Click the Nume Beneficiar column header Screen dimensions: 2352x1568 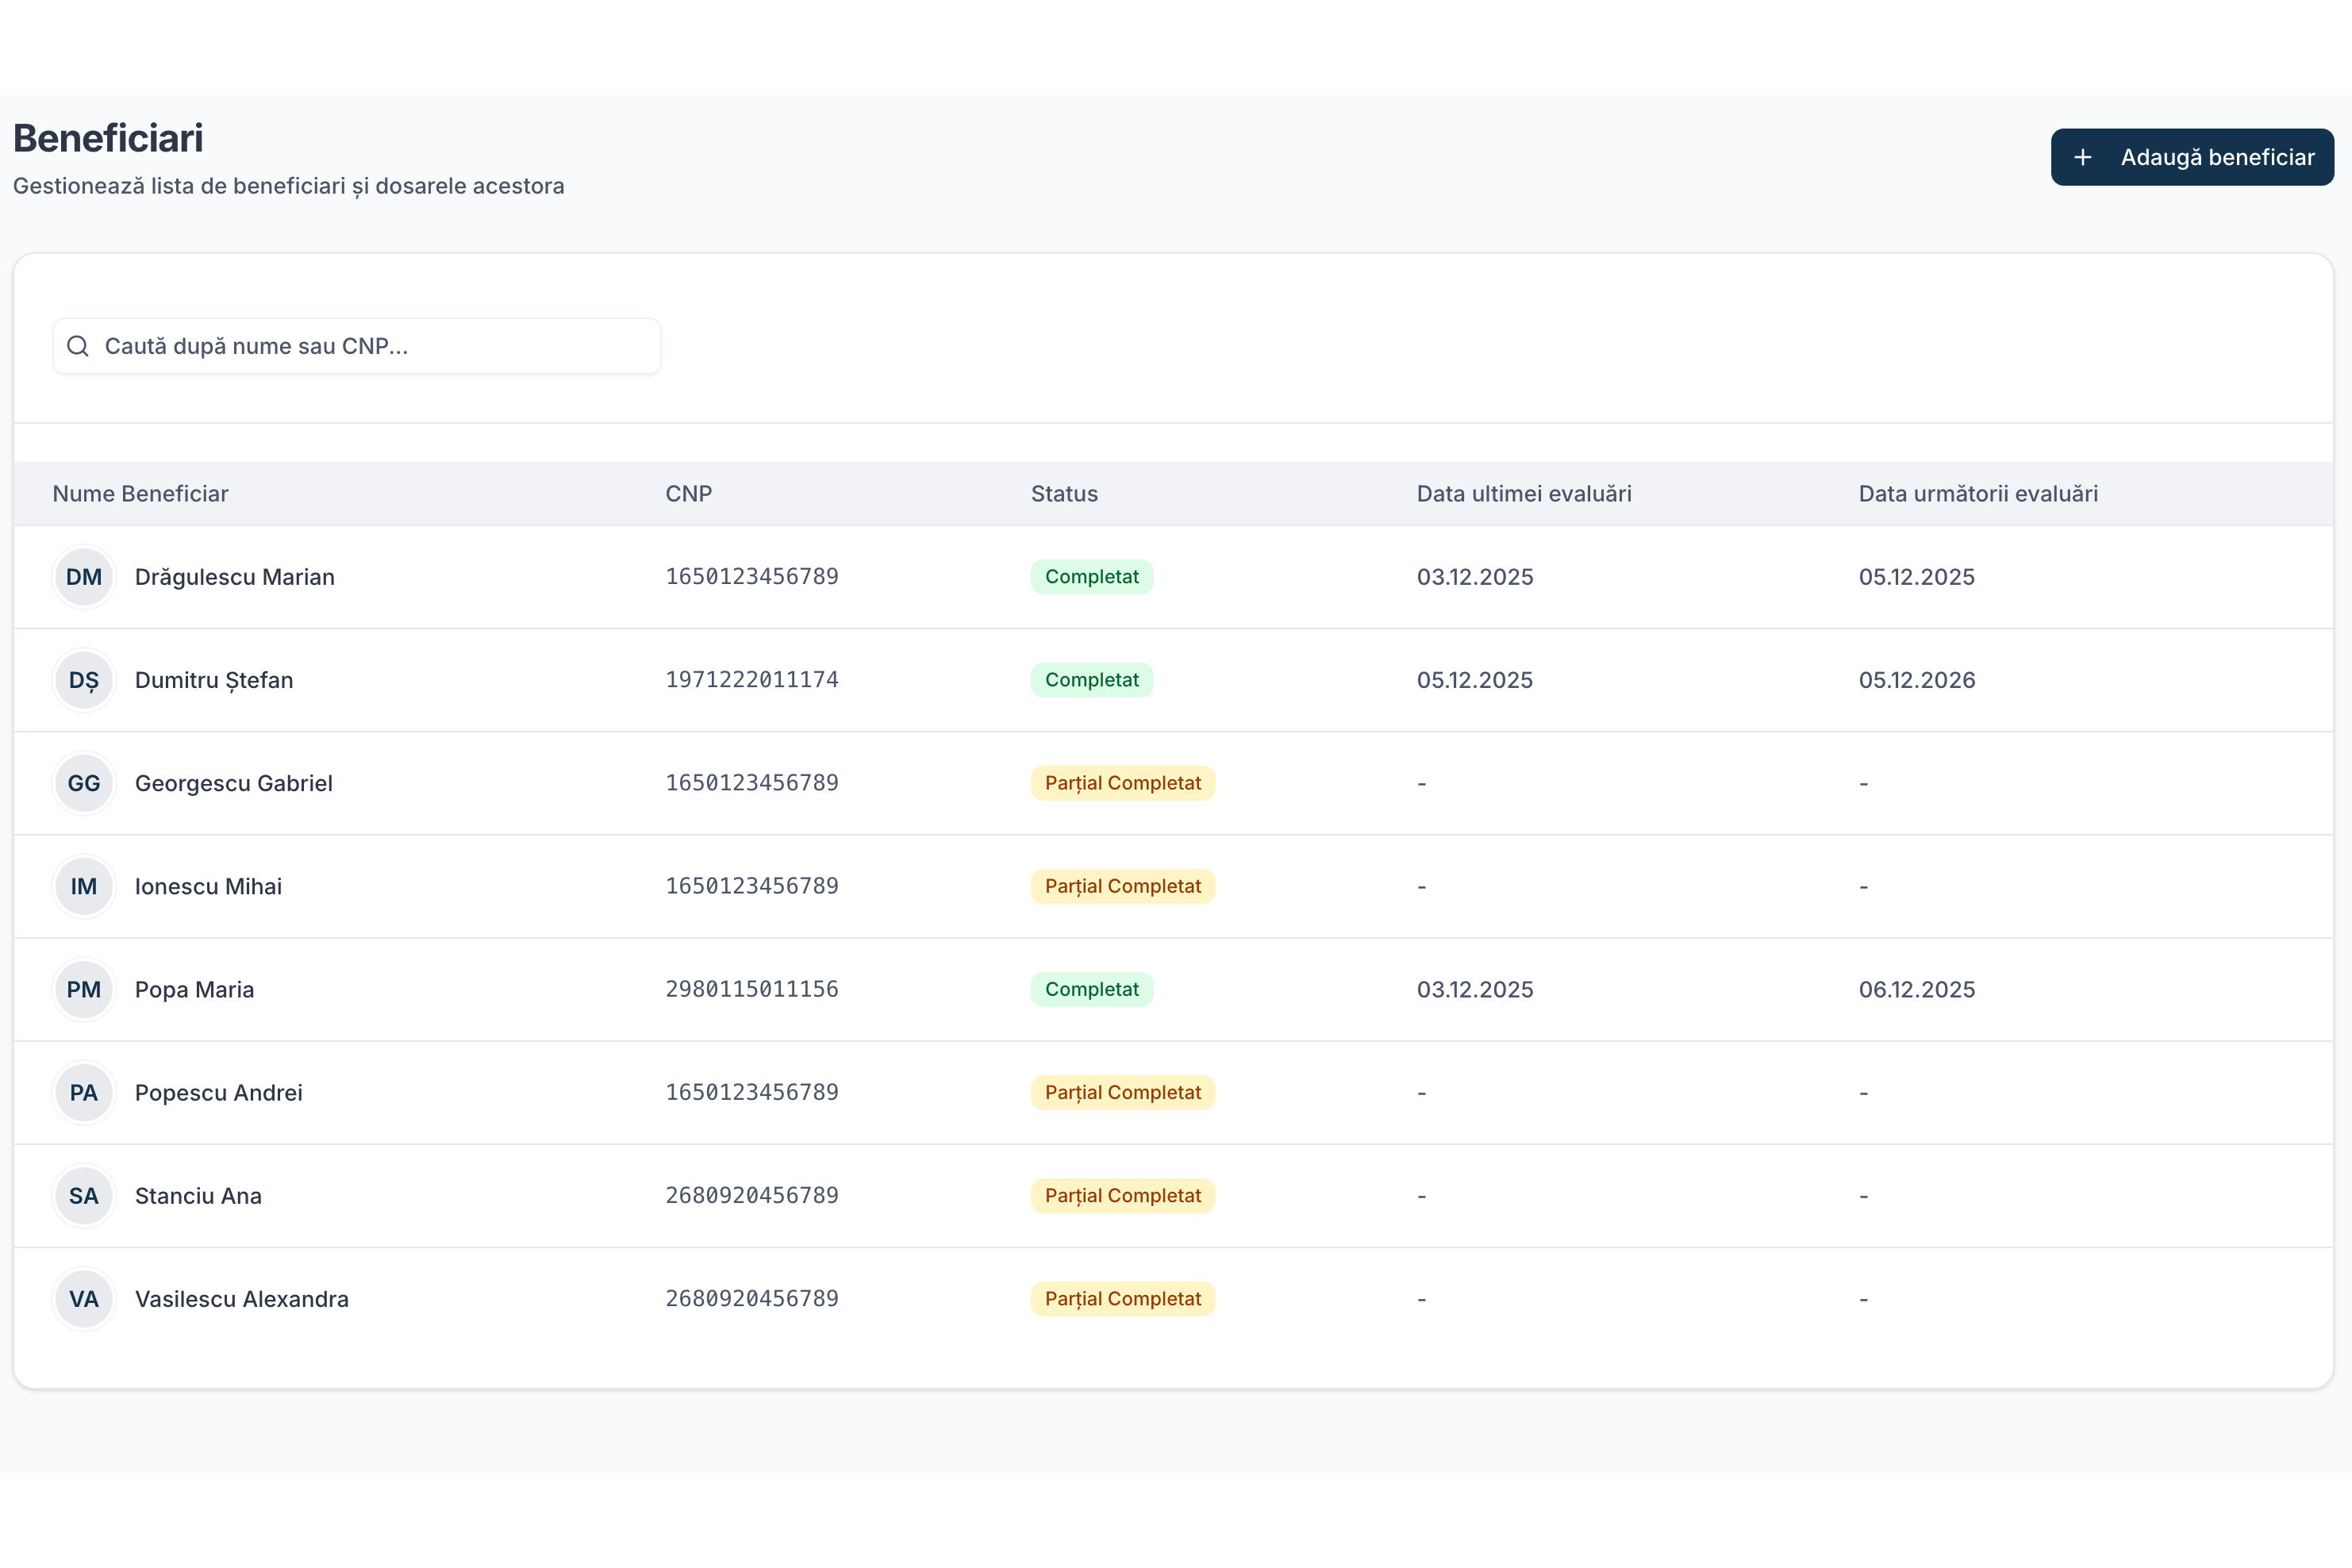[x=140, y=493]
